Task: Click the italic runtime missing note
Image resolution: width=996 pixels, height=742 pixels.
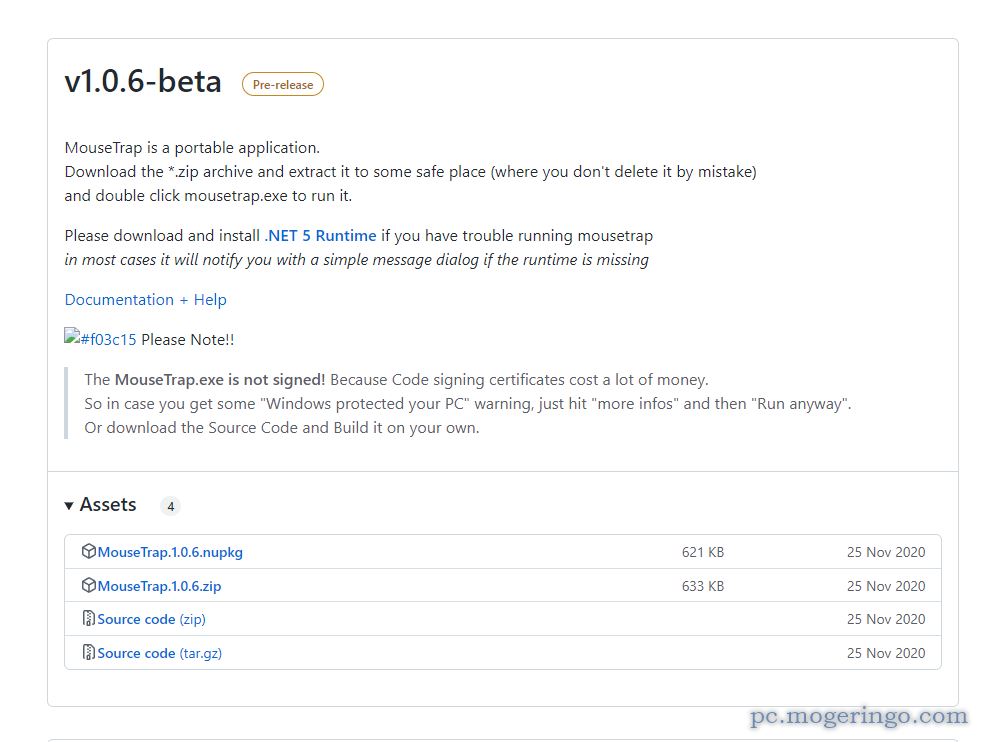Action: (356, 260)
